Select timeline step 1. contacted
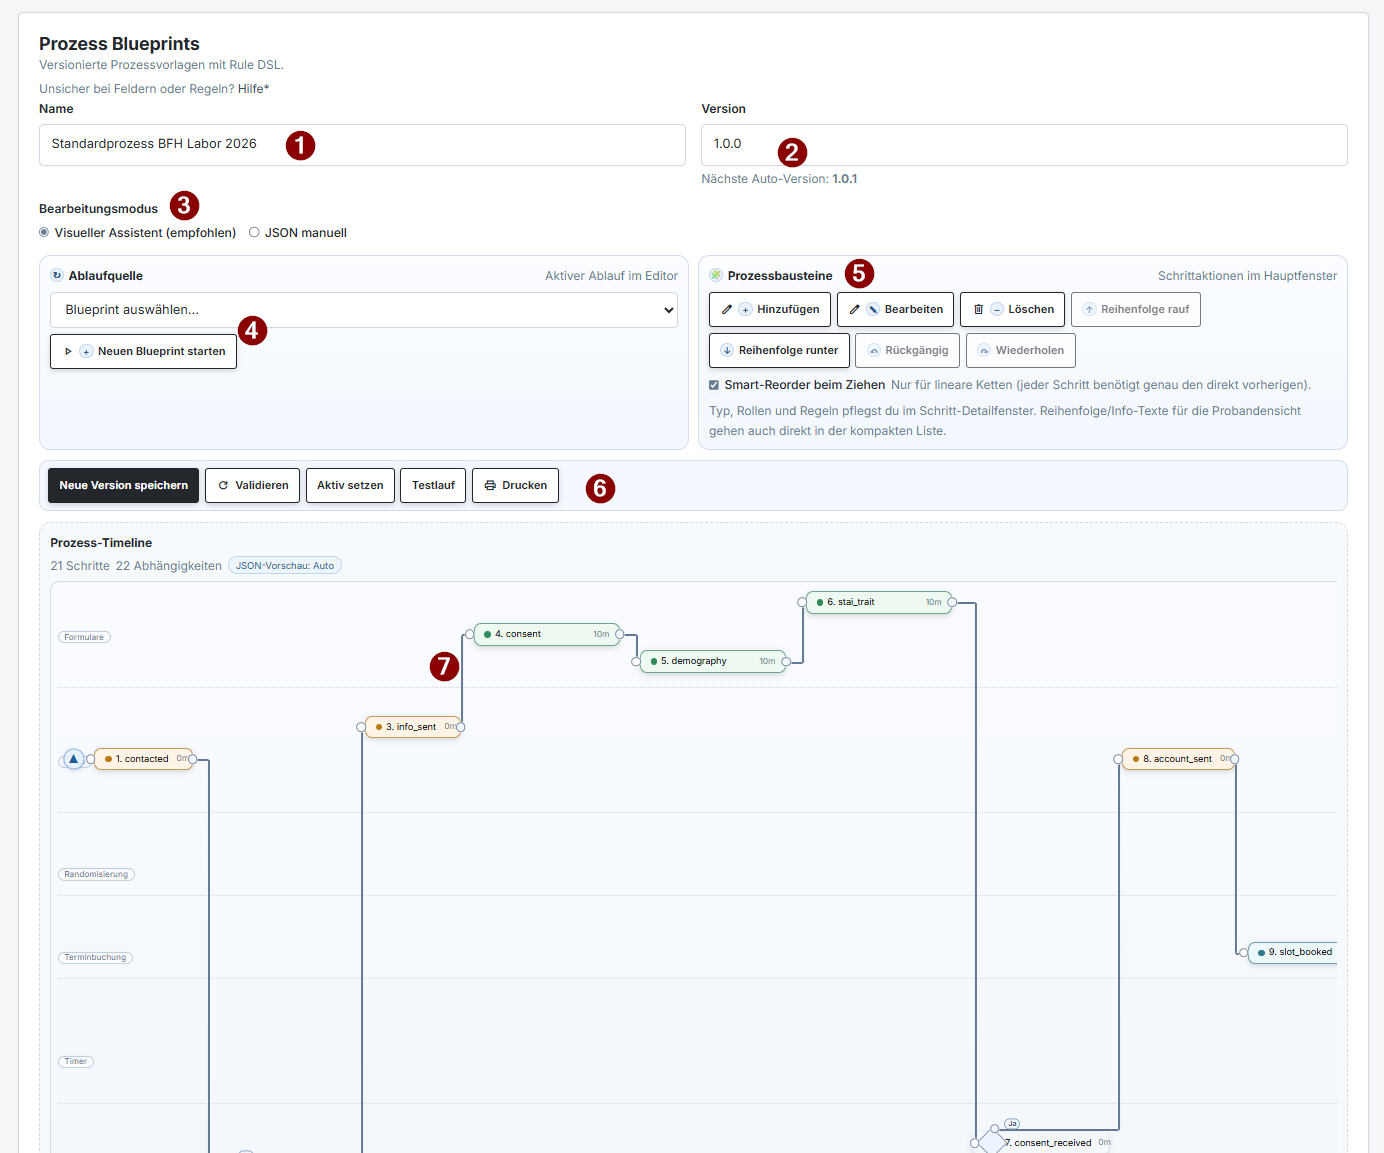This screenshot has width=1384, height=1153. pyautogui.click(x=142, y=759)
